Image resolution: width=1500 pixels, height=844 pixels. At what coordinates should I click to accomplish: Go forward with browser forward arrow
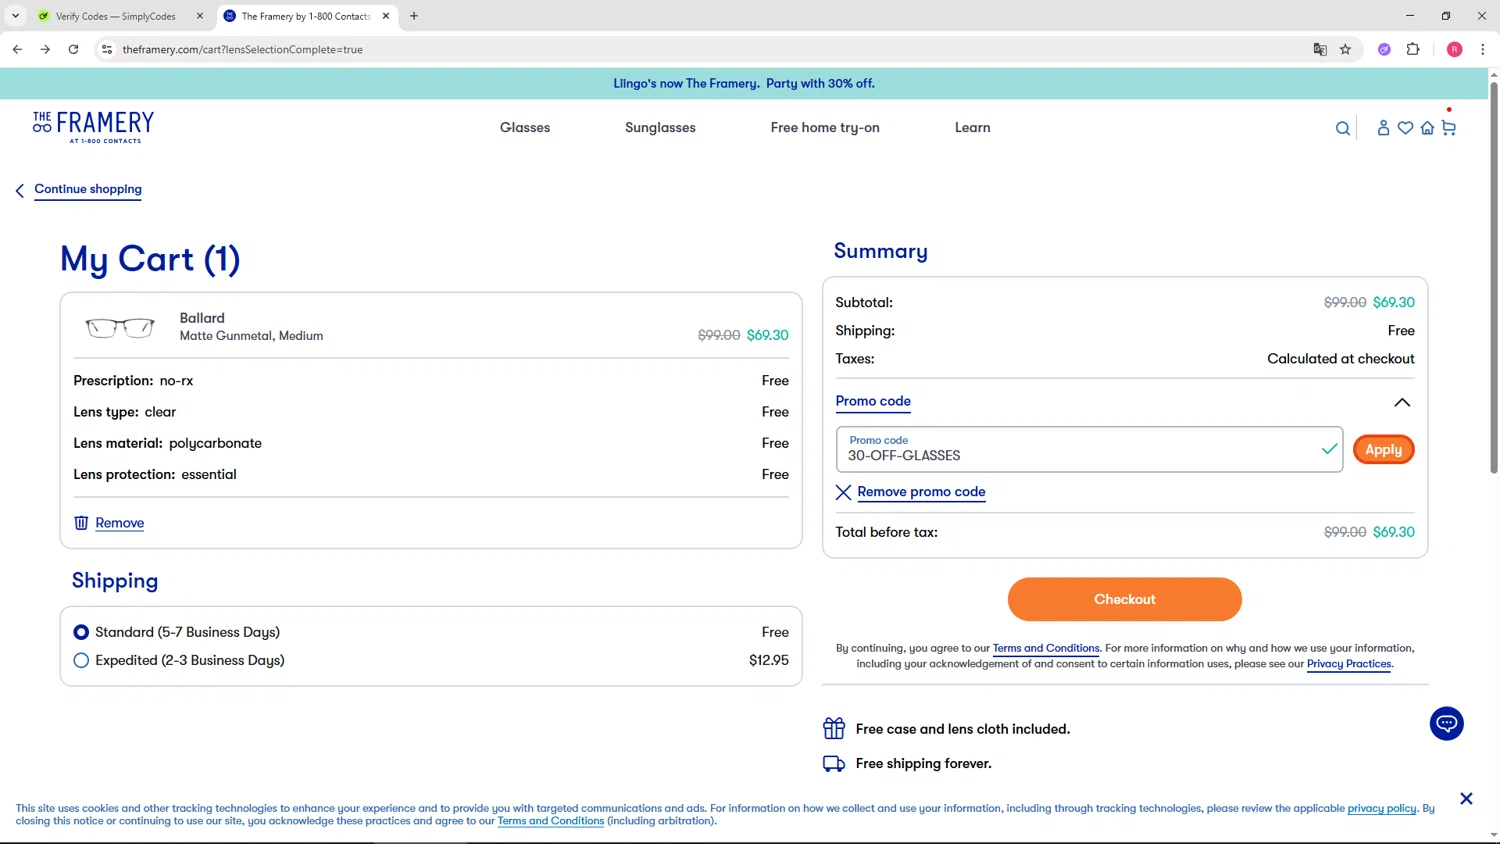[45, 49]
